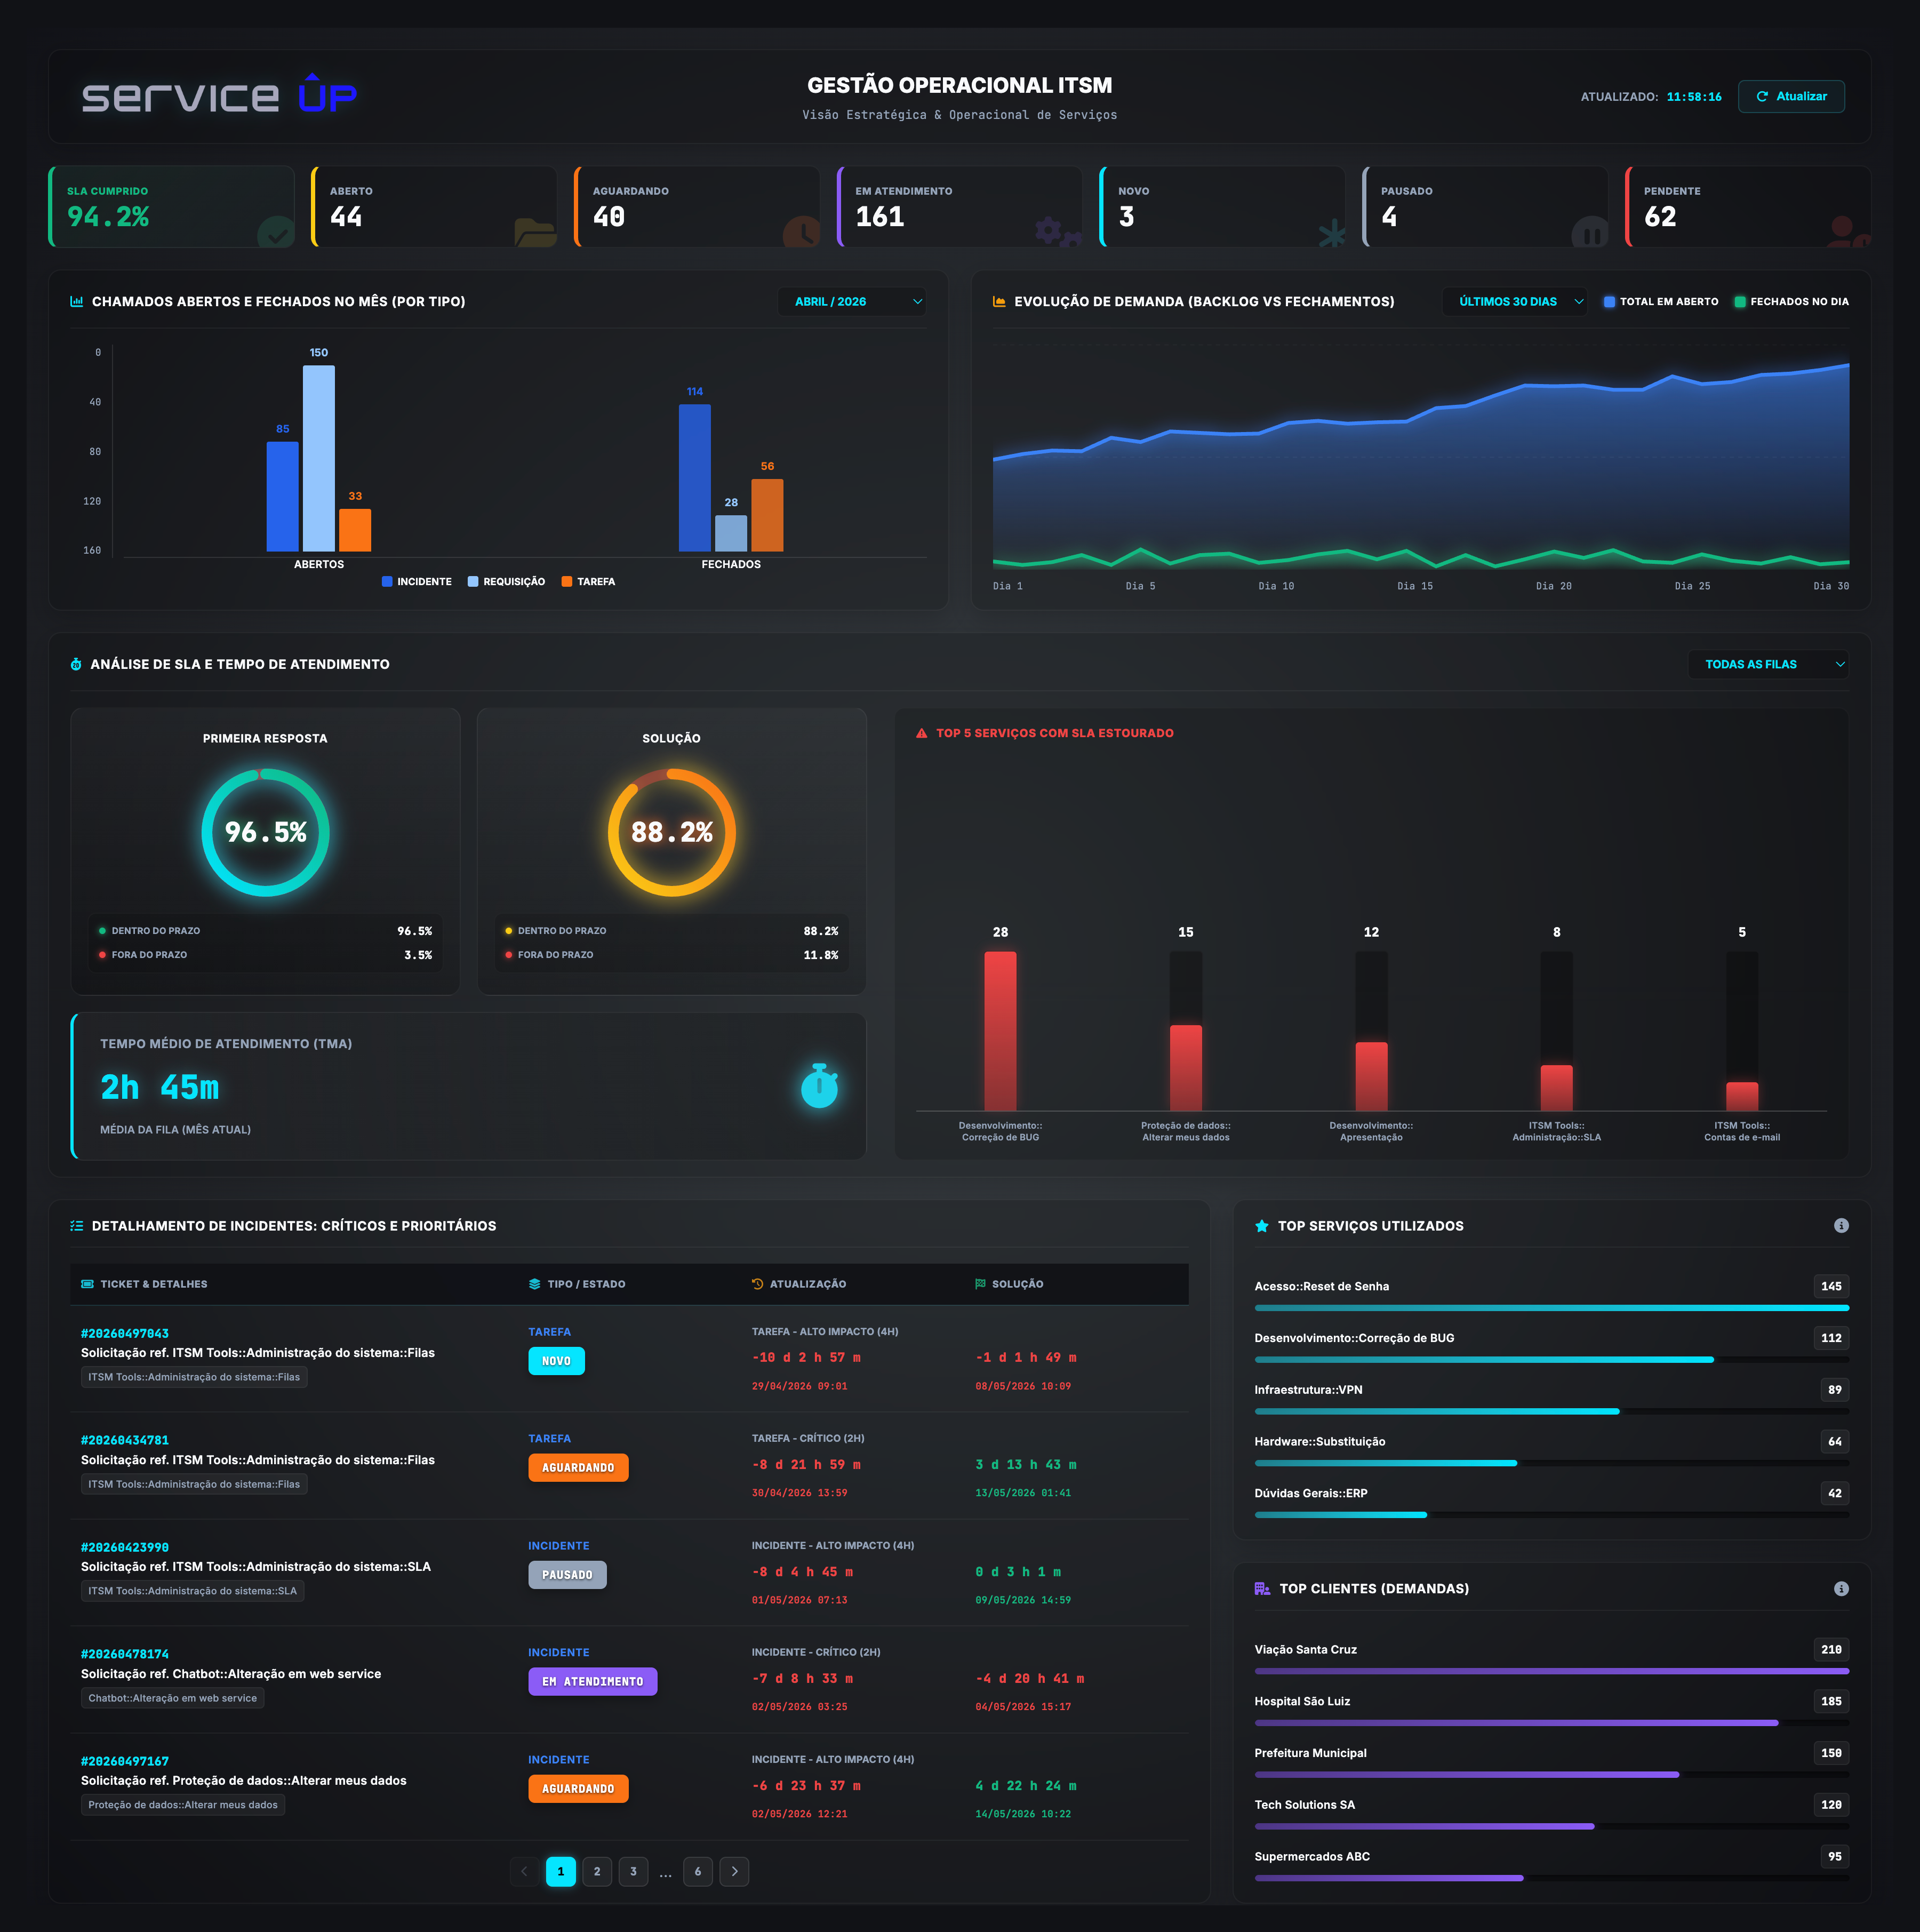Click the Solução 88.2% donut gauge
The image size is (1920, 1932).
coord(671,833)
